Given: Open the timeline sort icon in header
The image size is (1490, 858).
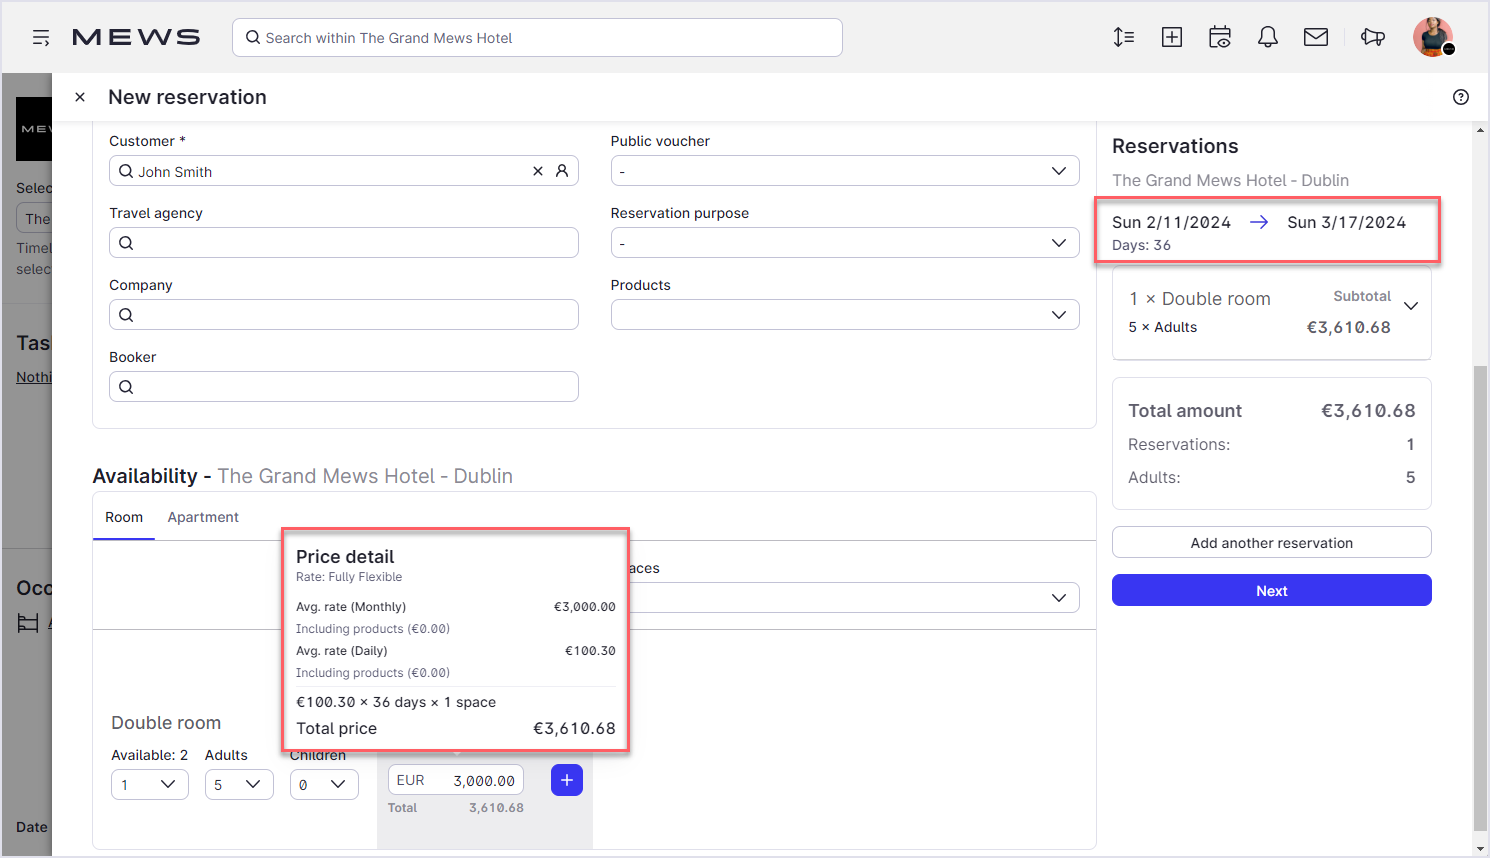Looking at the screenshot, I should click(x=1123, y=38).
